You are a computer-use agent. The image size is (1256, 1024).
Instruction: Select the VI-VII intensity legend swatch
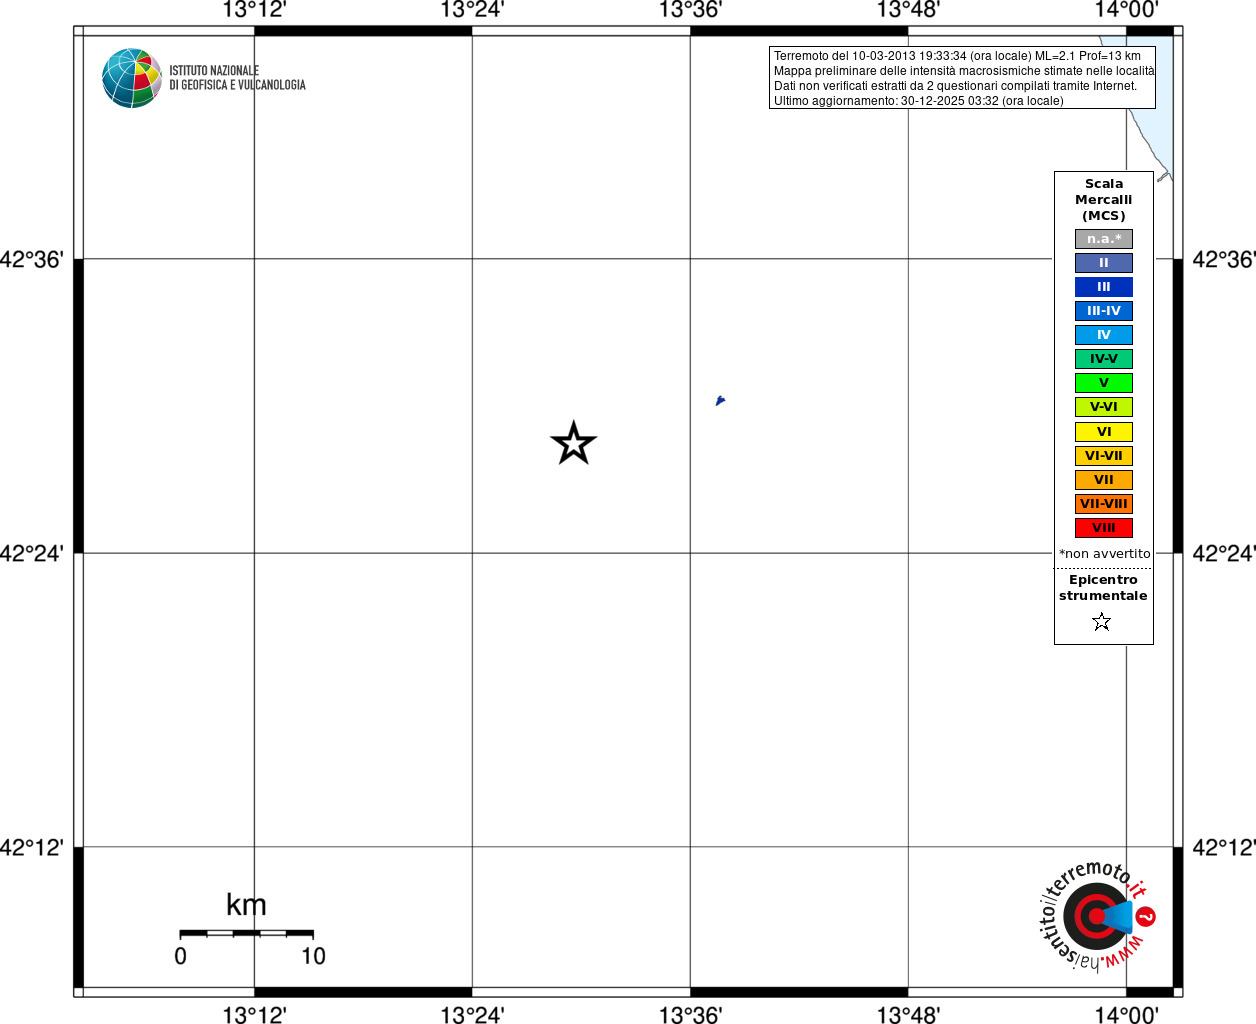pos(1104,456)
